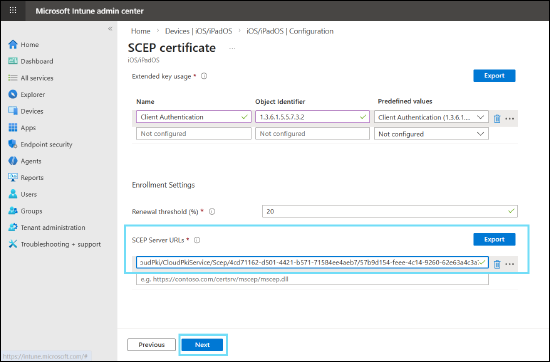The image size is (550, 362).
Task: Open Agents in the left menu
Action: pos(31,161)
